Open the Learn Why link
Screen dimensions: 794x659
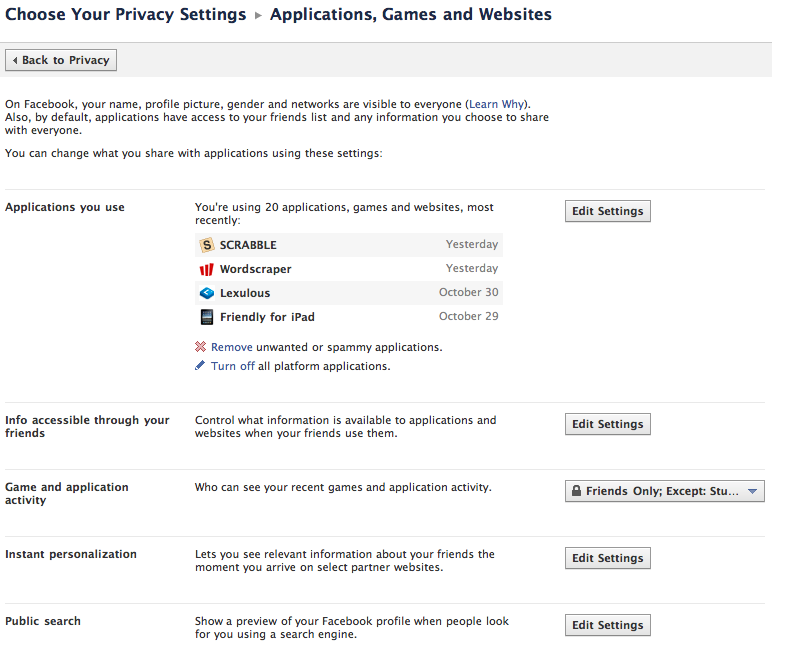pos(498,104)
